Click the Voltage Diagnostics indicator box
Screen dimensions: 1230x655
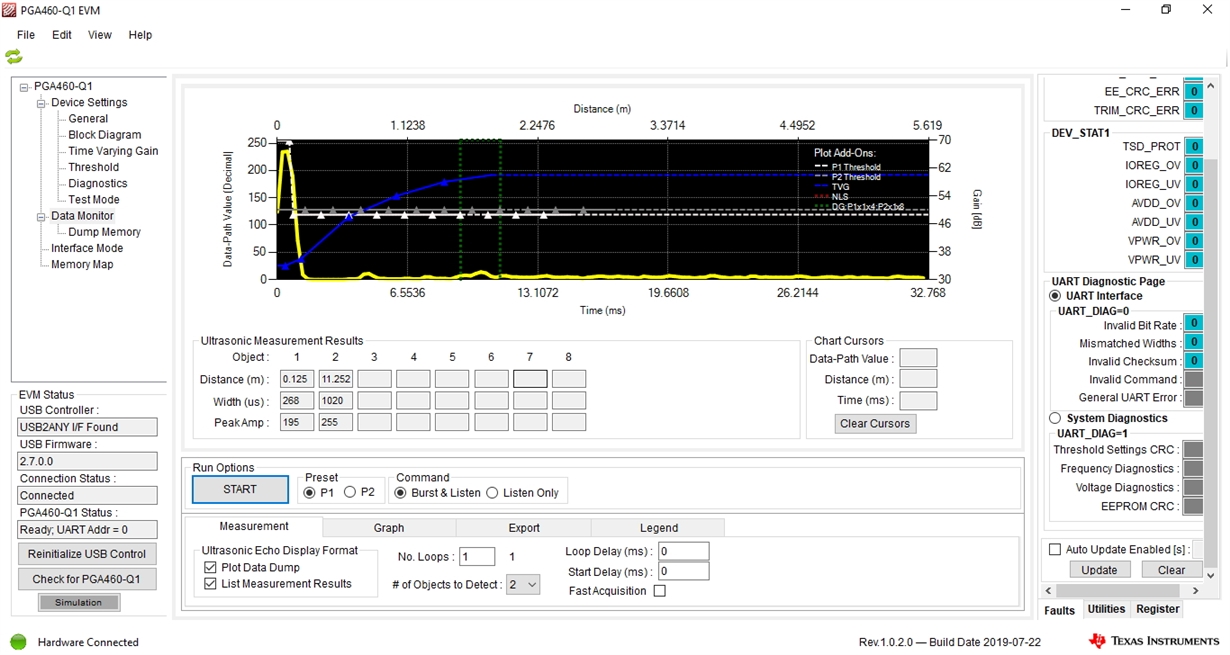click(1193, 488)
